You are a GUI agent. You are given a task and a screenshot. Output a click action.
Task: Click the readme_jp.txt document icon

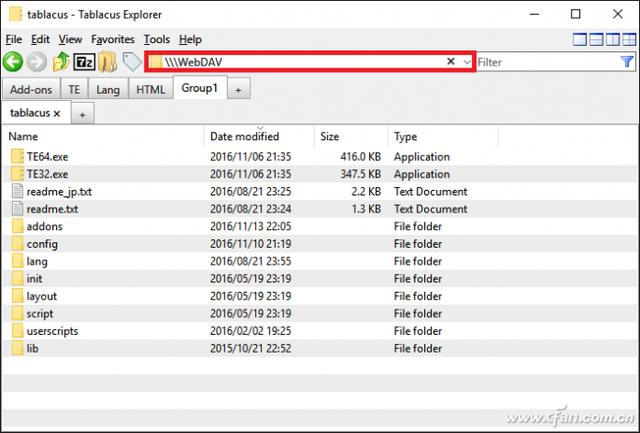[x=18, y=191]
